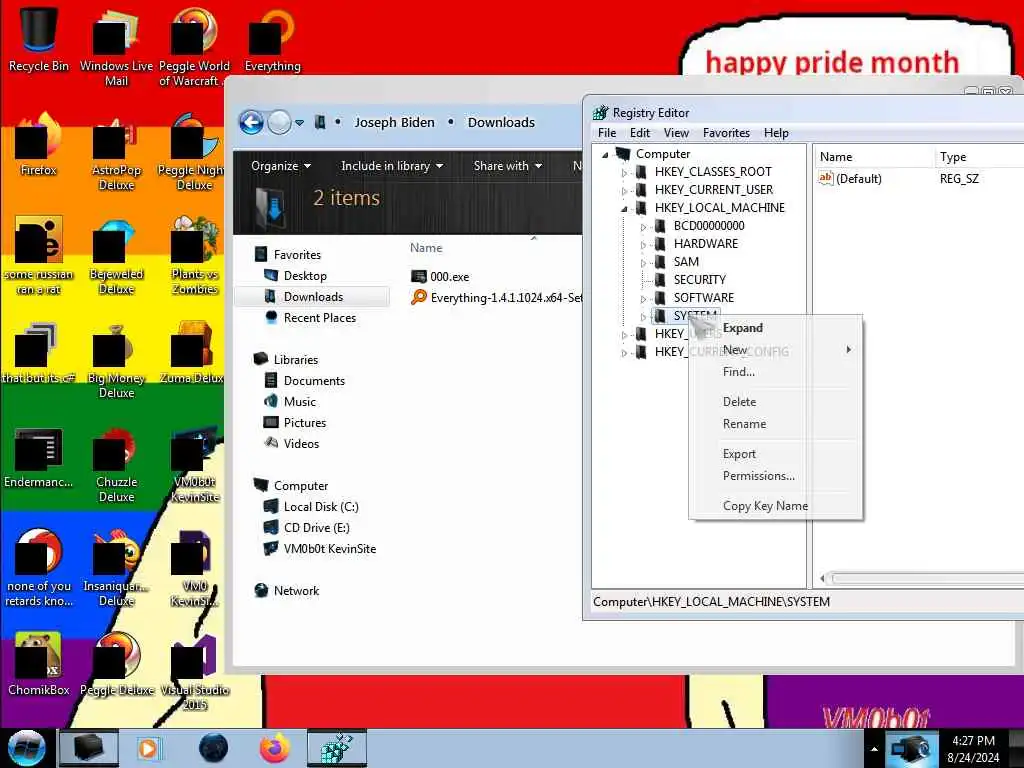Screen dimensions: 1024x768
Task: Collapse HKEY_LOCAL_MACHINE key arrow
Action: point(624,209)
